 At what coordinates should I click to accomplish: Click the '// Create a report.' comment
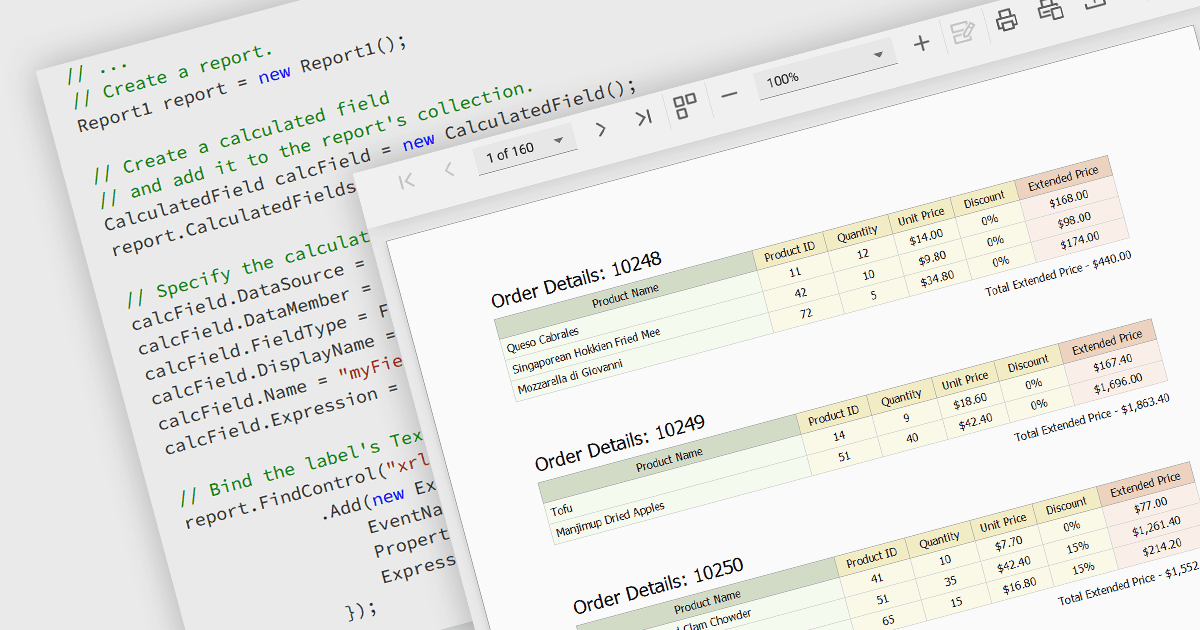point(173,74)
